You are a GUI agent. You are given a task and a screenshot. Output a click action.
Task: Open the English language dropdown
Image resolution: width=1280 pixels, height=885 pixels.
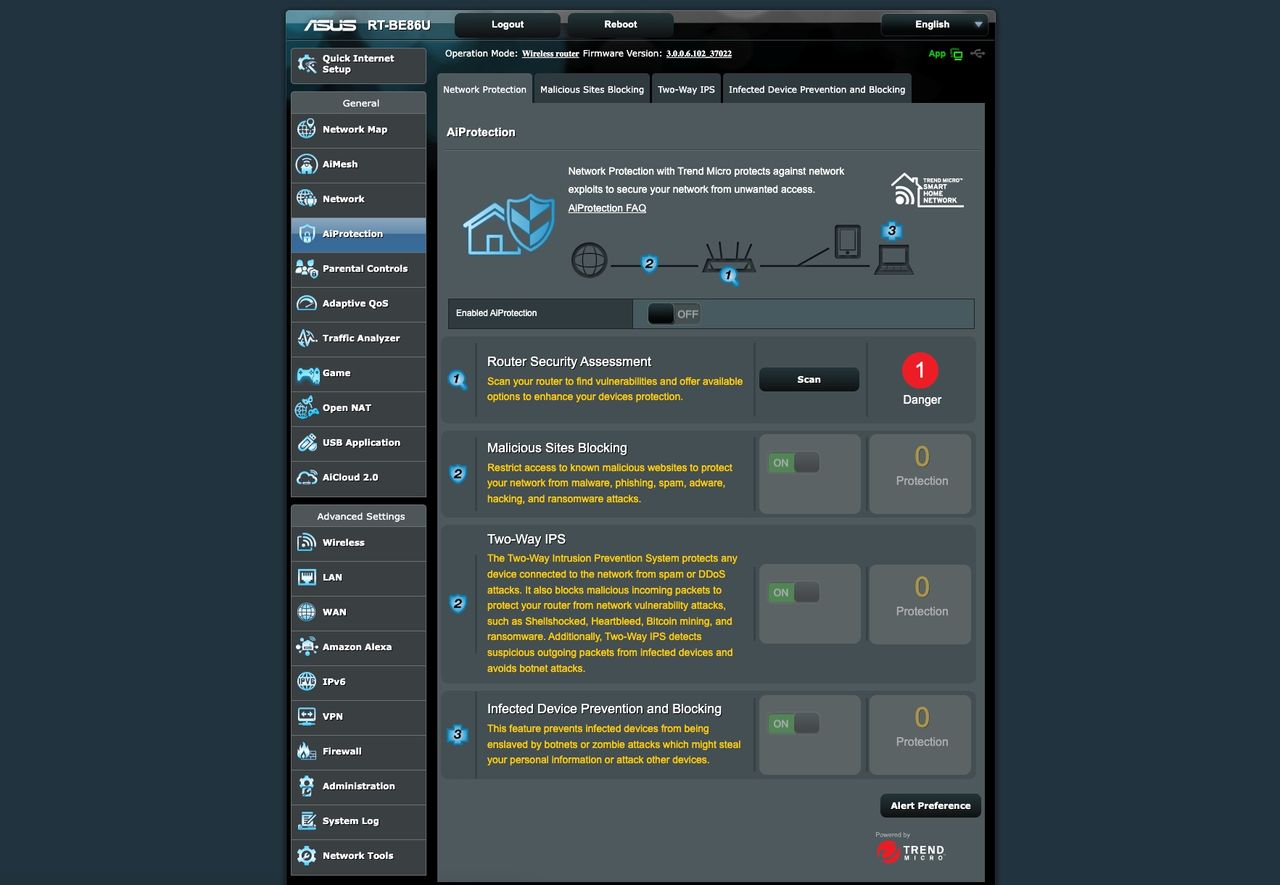tap(935, 24)
